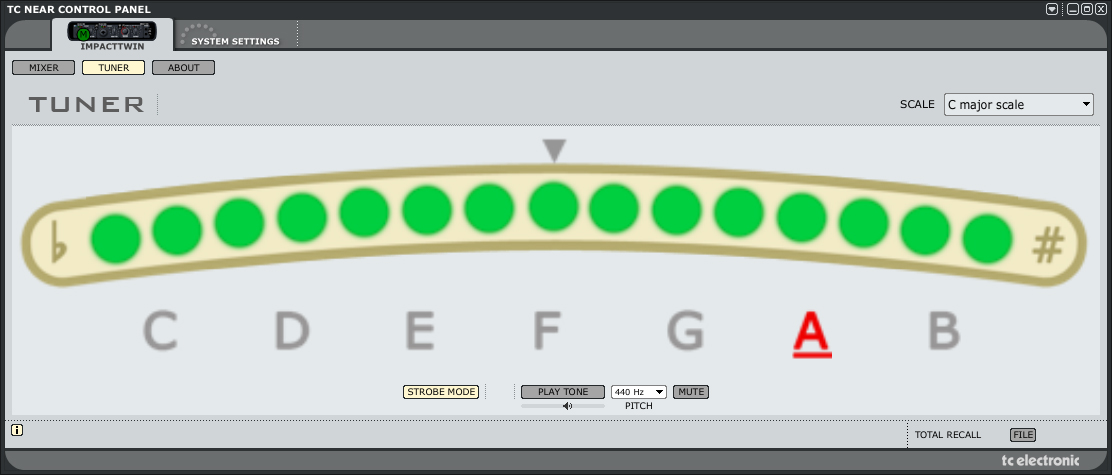Open the About page

(x=184, y=68)
